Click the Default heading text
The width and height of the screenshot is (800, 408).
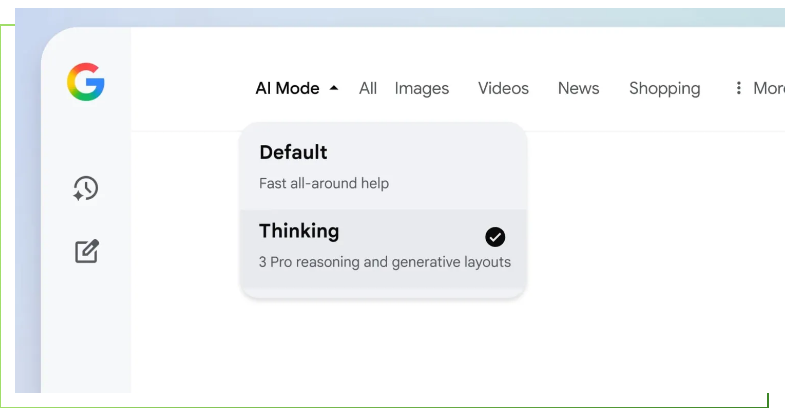[293, 152]
